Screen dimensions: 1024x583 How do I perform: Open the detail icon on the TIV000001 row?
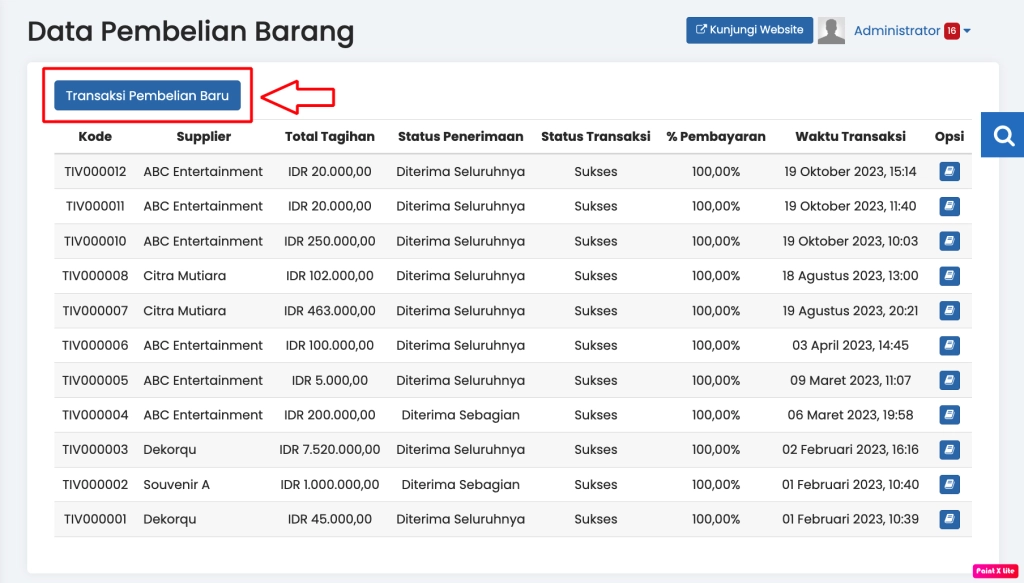948,519
